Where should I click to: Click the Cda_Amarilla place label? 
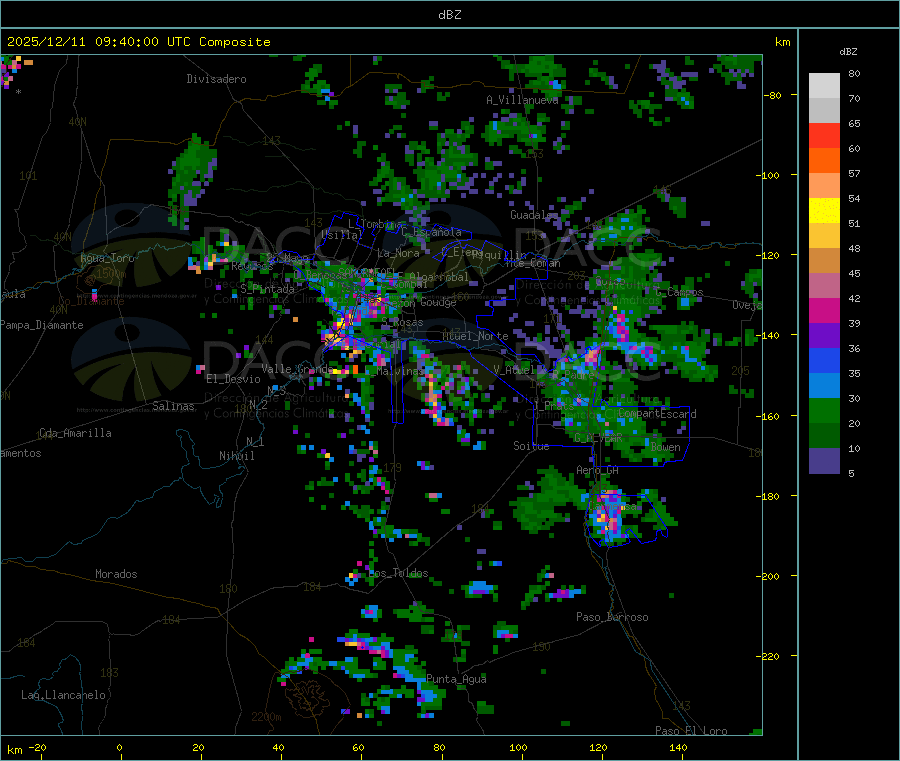coord(75,433)
